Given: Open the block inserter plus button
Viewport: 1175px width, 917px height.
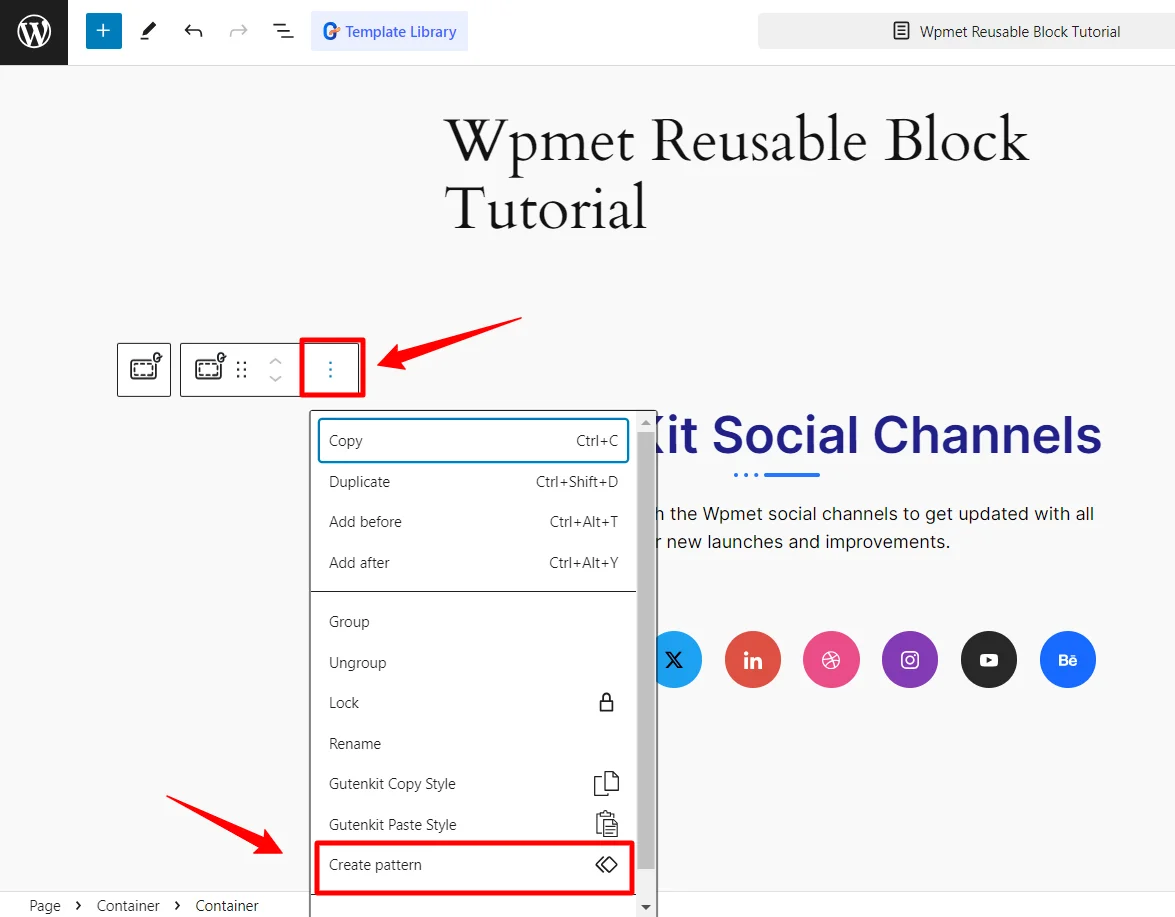Looking at the screenshot, I should pyautogui.click(x=103, y=31).
